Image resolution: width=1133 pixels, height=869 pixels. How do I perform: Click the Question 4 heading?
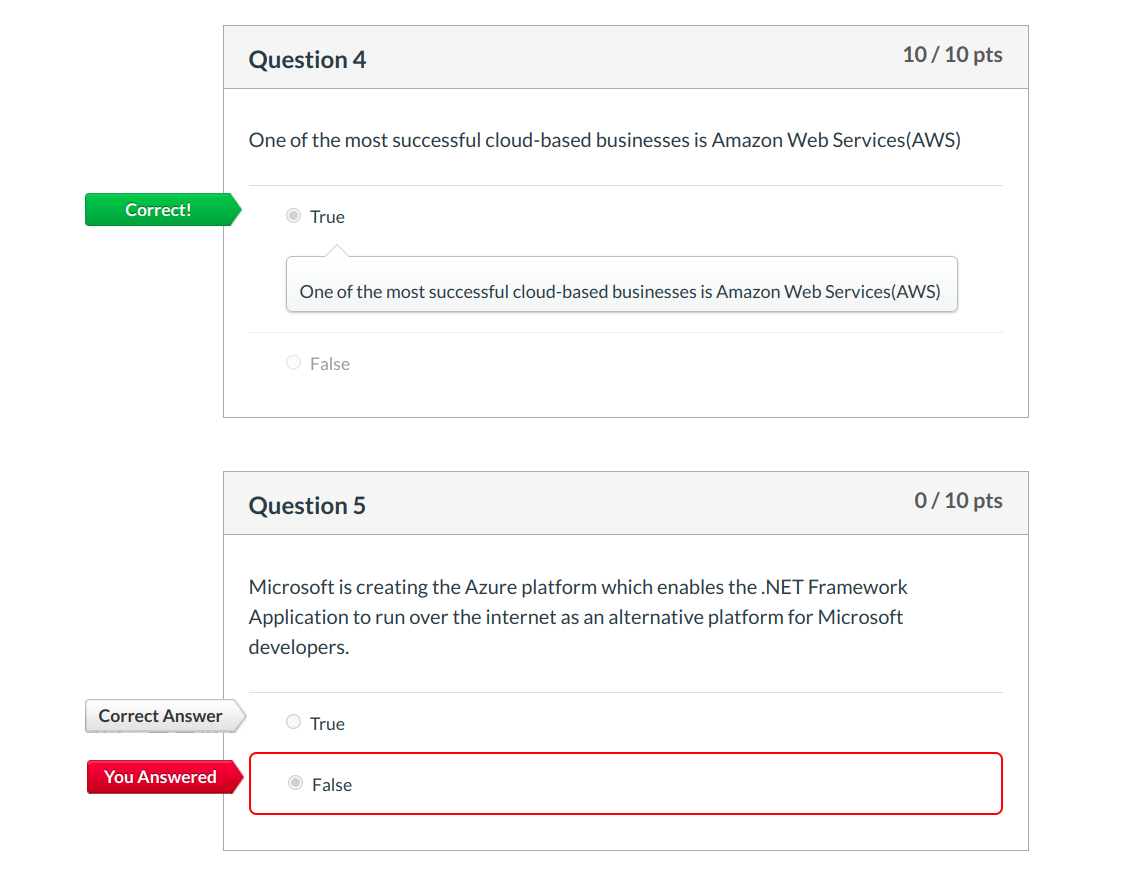pos(307,60)
